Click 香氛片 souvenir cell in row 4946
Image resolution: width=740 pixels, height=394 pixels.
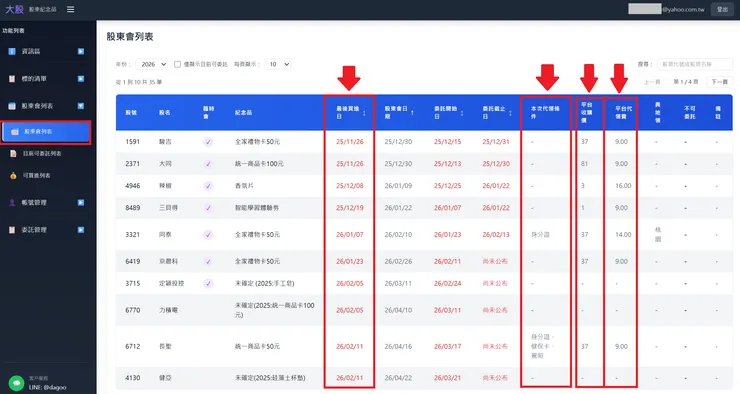(x=244, y=186)
